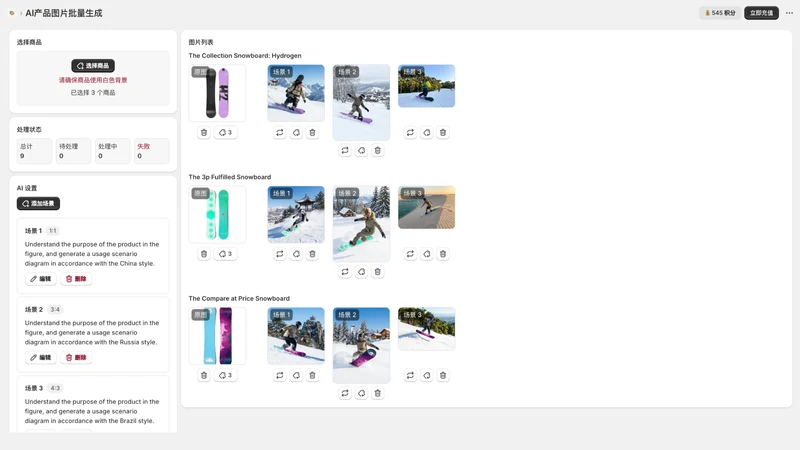Screen dimensions: 800x450
Task: Open the three-dot more menu at top right
Action: (789, 13)
